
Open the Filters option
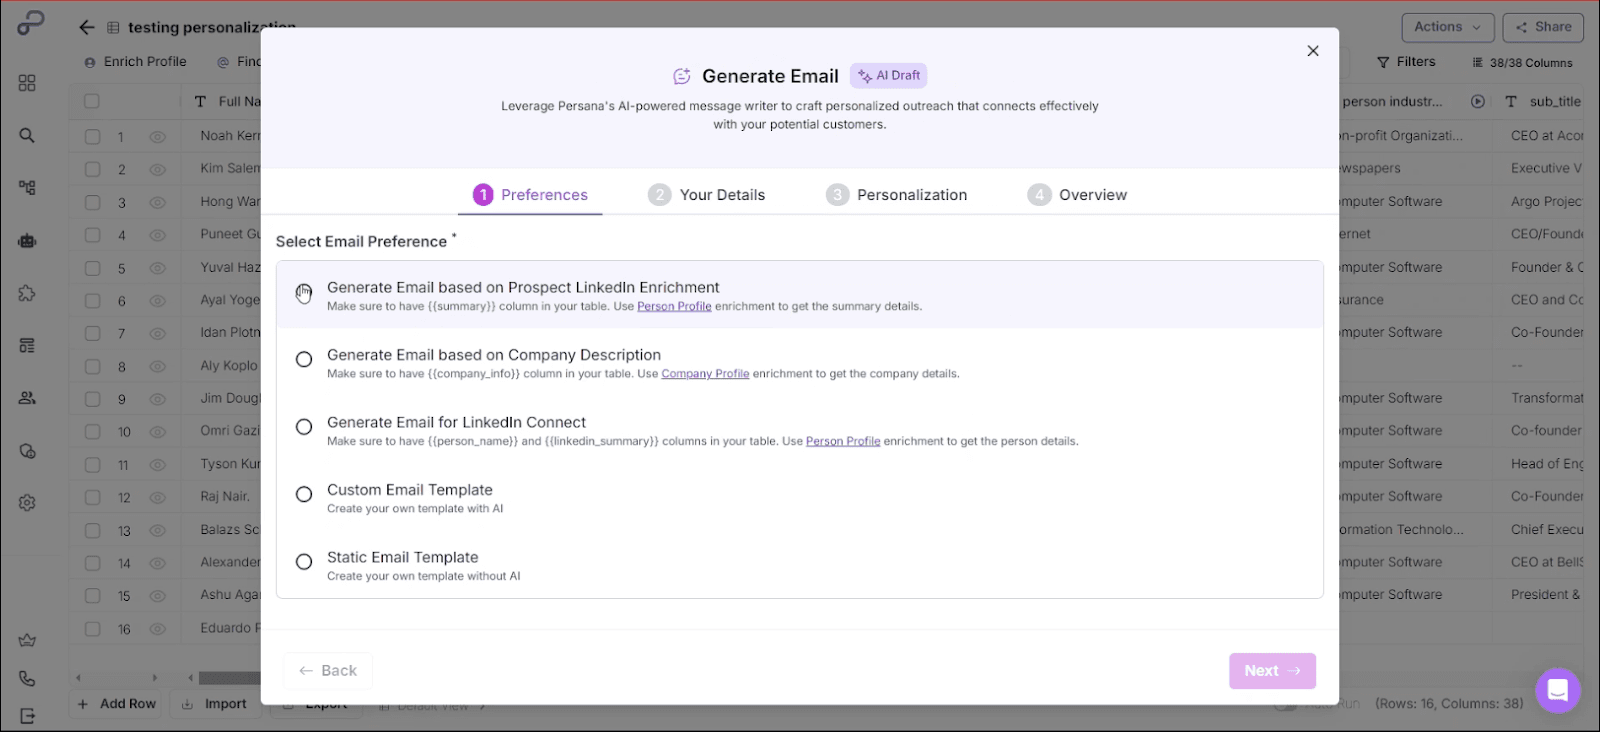tap(1406, 62)
